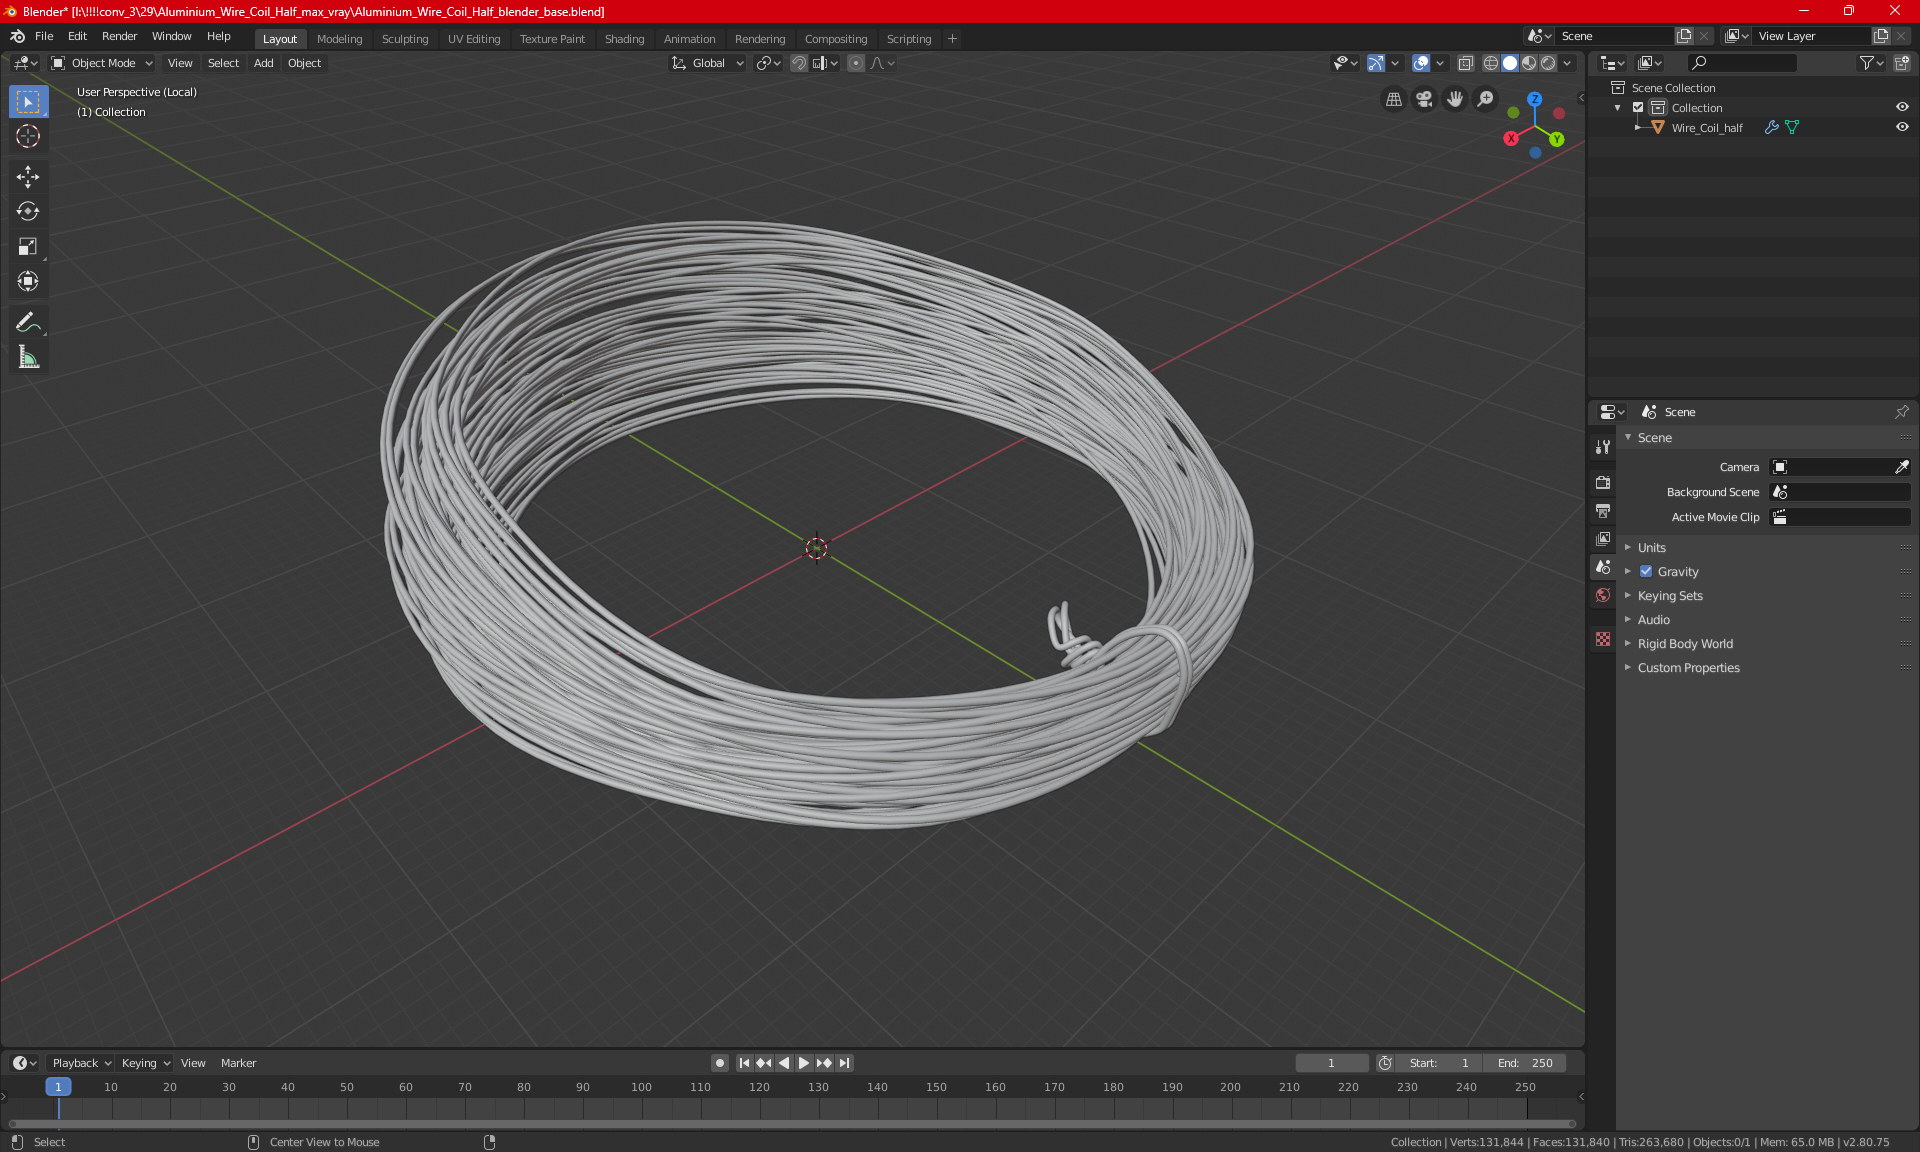The width and height of the screenshot is (1920, 1152).
Task: Uncheck the Collection exclude checkbox
Action: (x=1638, y=108)
